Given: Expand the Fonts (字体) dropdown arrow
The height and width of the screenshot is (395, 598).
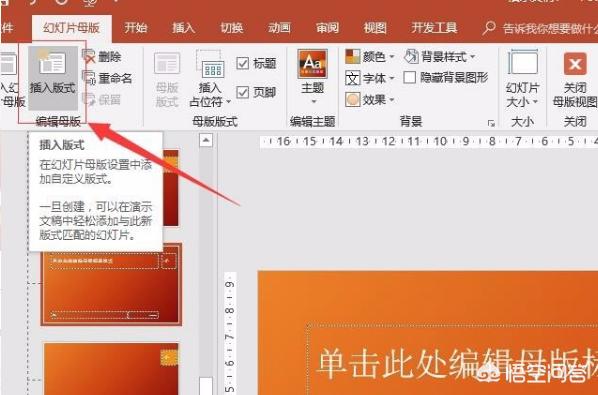Looking at the screenshot, I should (392, 79).
